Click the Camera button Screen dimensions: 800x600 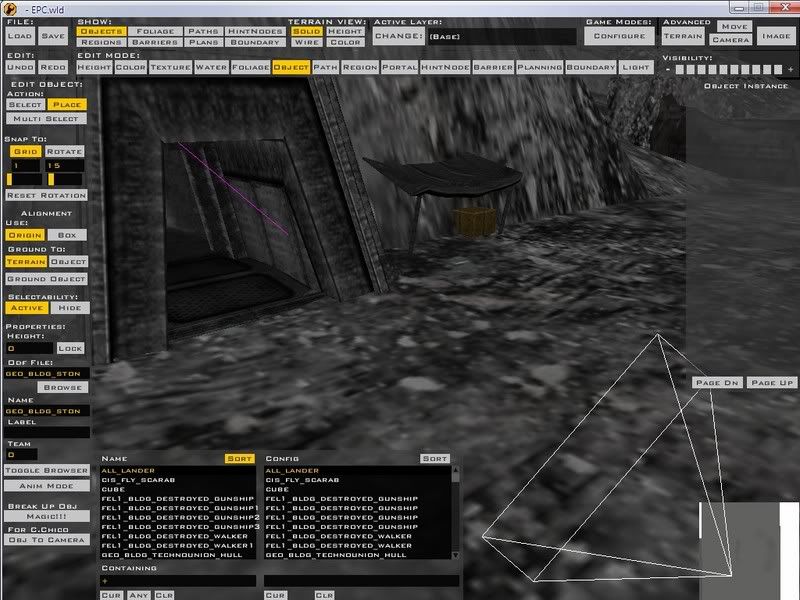tap(731, 40)
